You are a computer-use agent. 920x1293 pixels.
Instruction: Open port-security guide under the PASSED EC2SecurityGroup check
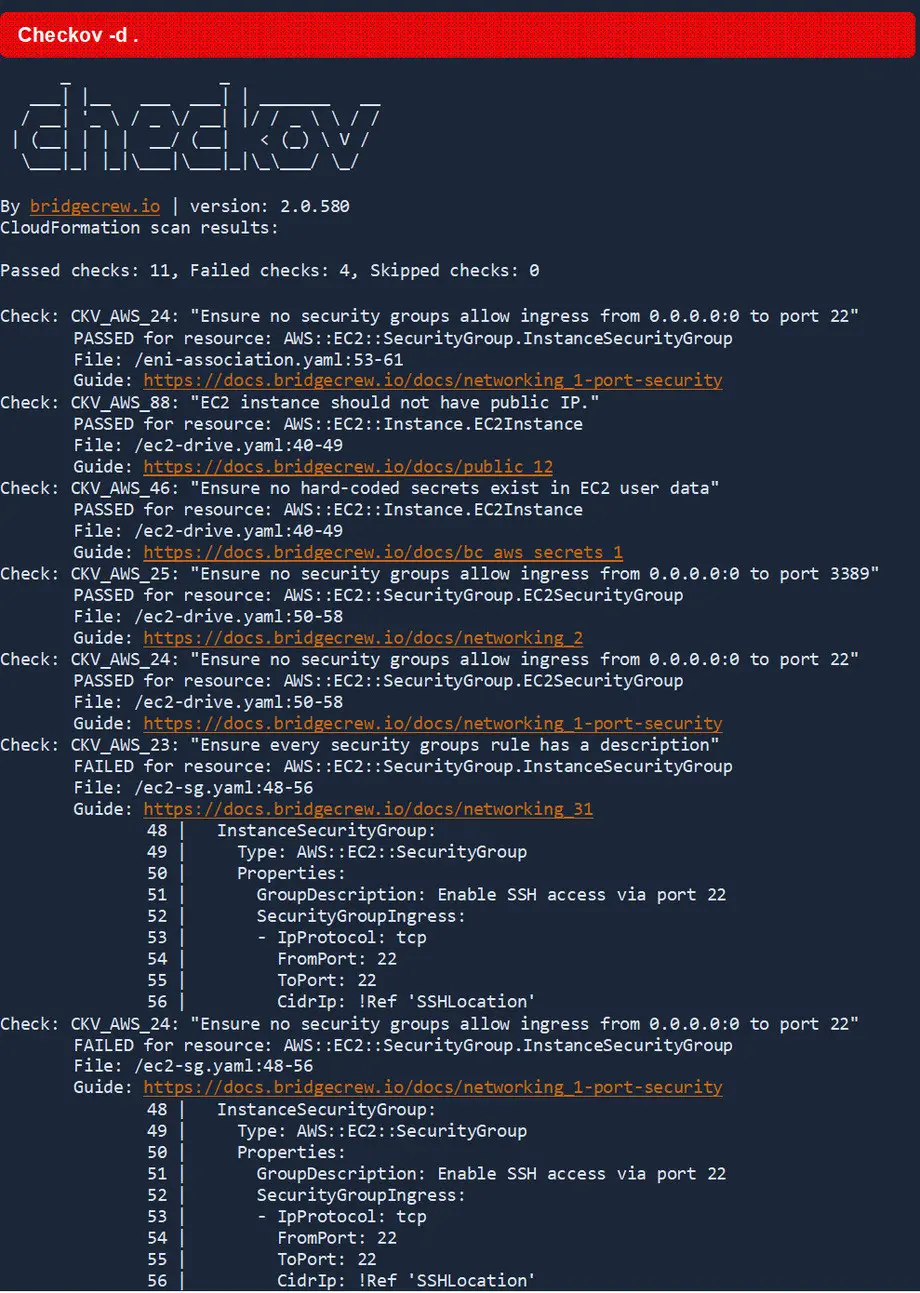pos(432,723)
